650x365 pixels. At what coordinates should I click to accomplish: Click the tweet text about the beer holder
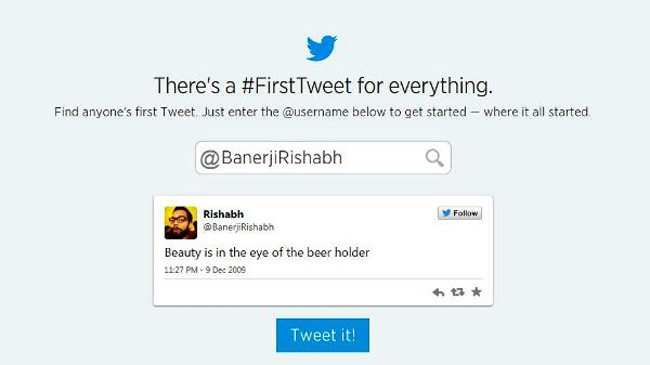pos(267,253)
